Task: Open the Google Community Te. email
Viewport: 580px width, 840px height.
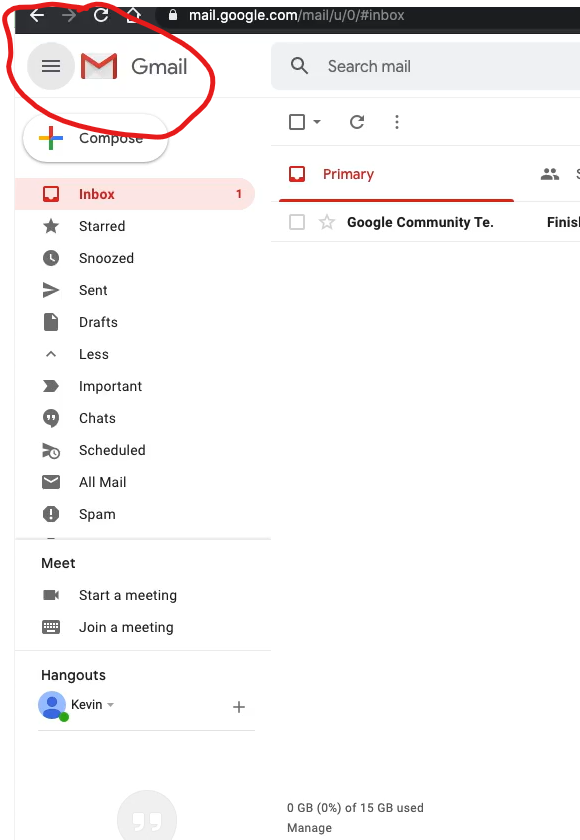Action: coord(426,222)
